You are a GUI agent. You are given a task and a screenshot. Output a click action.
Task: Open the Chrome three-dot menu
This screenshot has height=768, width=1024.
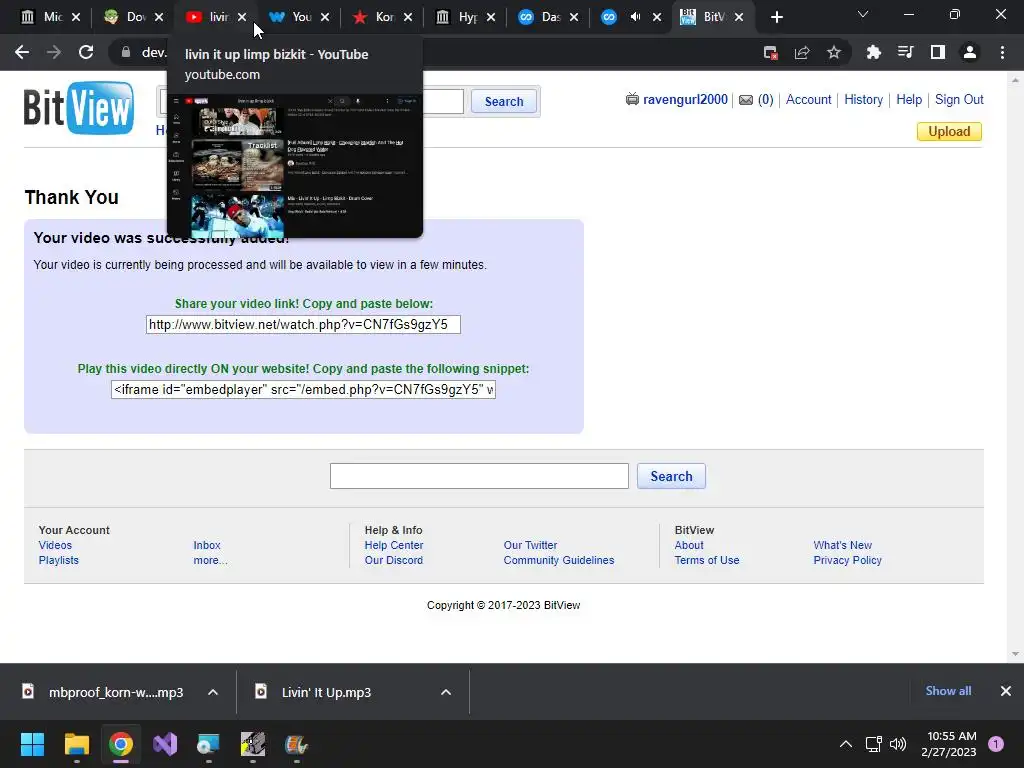(x=1002, y=52)
